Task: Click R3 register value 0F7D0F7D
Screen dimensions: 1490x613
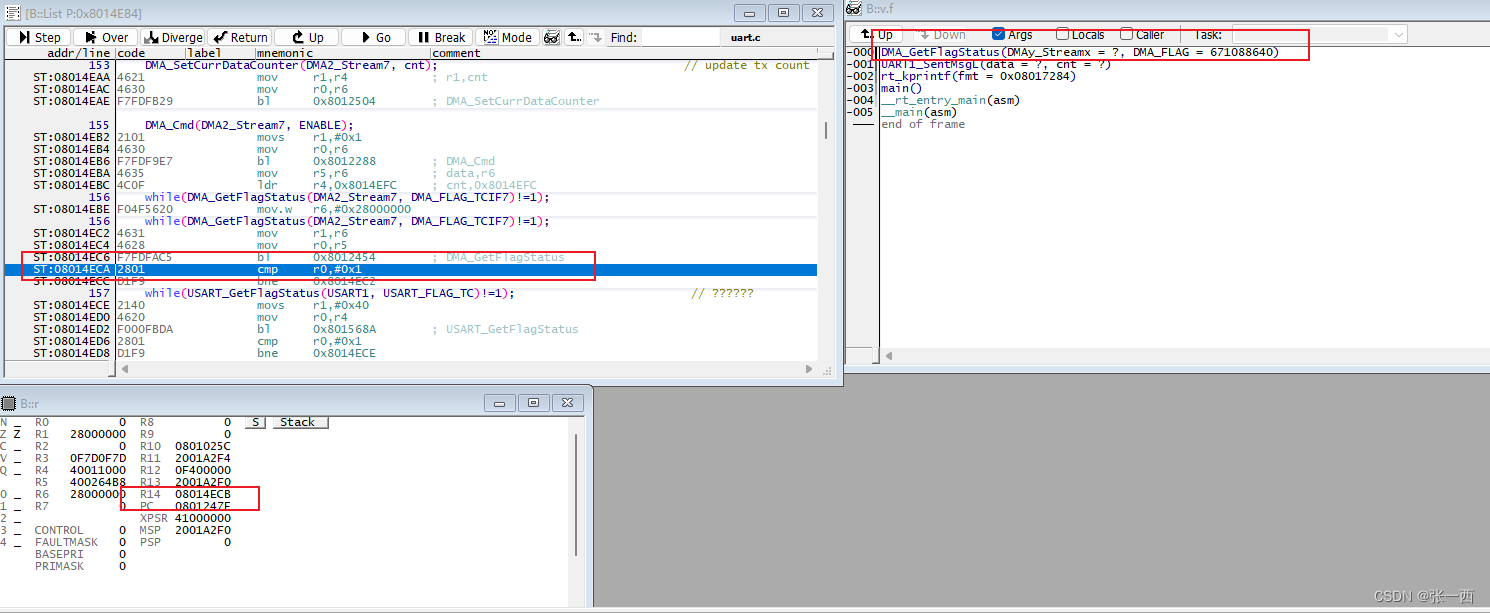Action: pyautogui.click(x=98, y=458)
